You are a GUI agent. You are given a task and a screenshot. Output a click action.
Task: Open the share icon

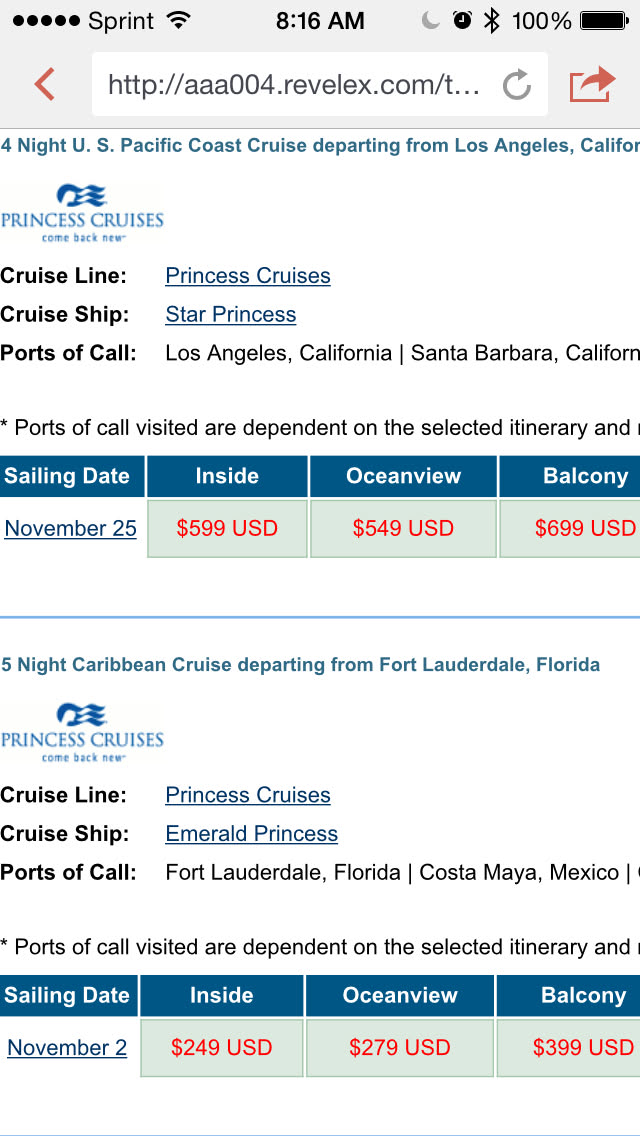click(592, 84)
